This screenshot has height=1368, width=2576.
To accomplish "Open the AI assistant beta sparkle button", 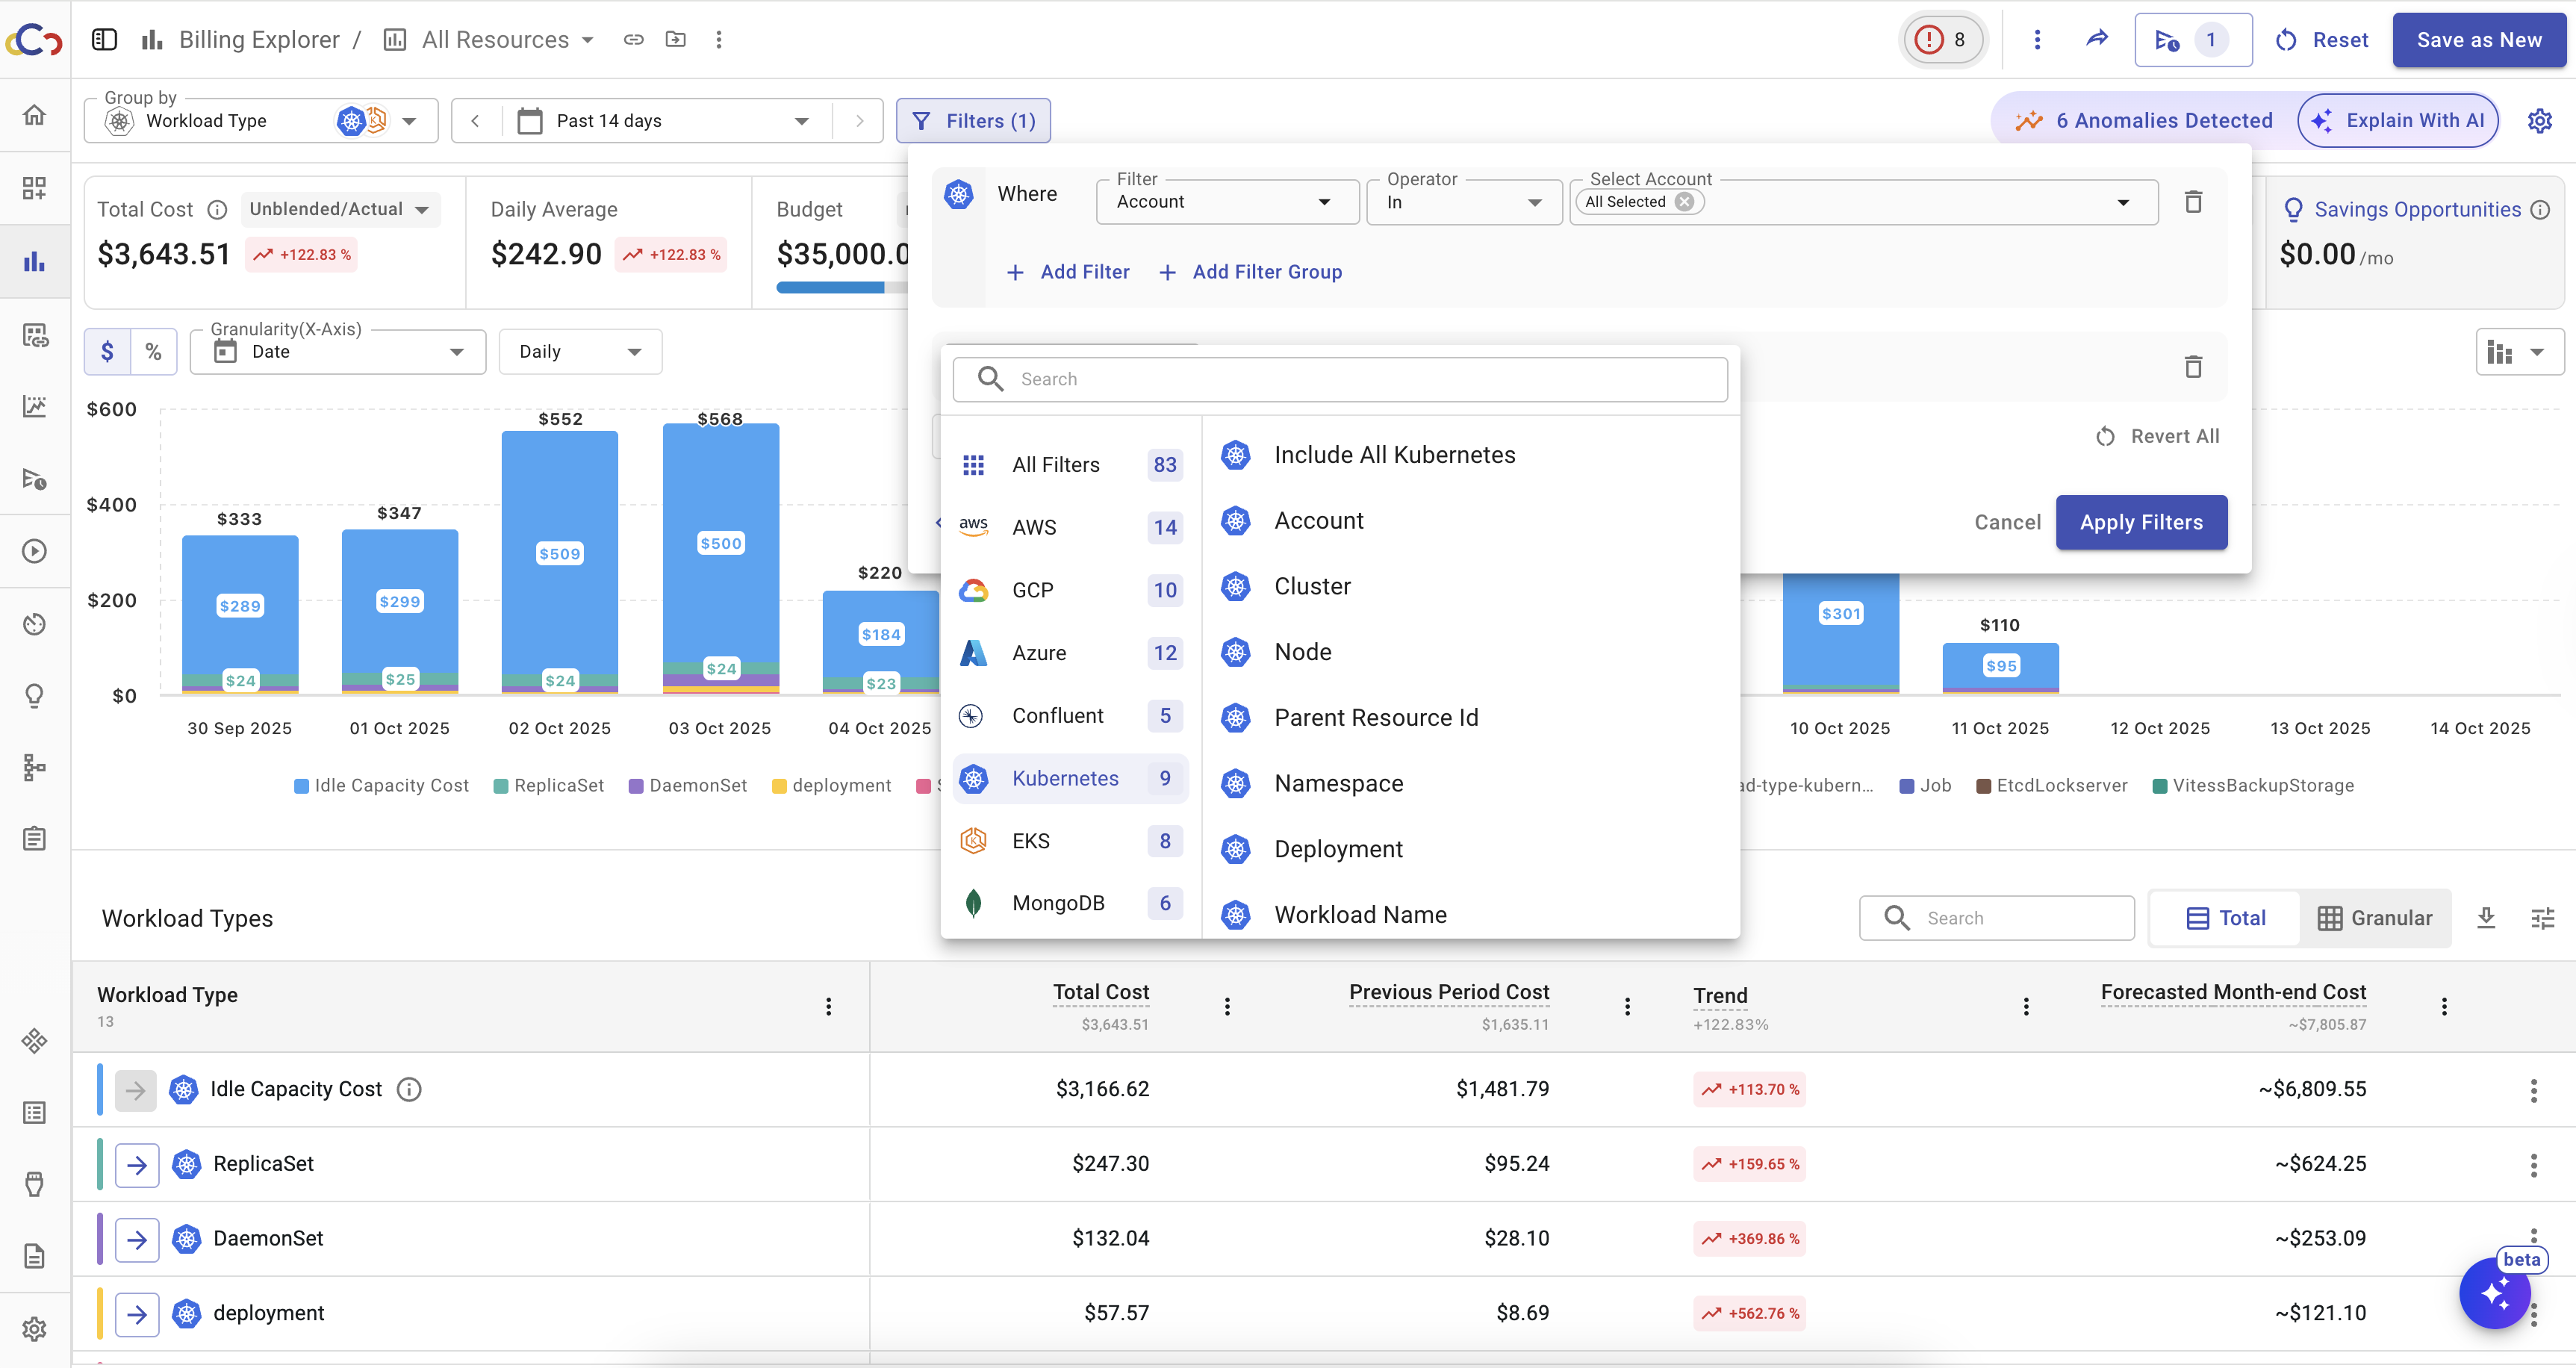I will click(x=2494, y=1294).
